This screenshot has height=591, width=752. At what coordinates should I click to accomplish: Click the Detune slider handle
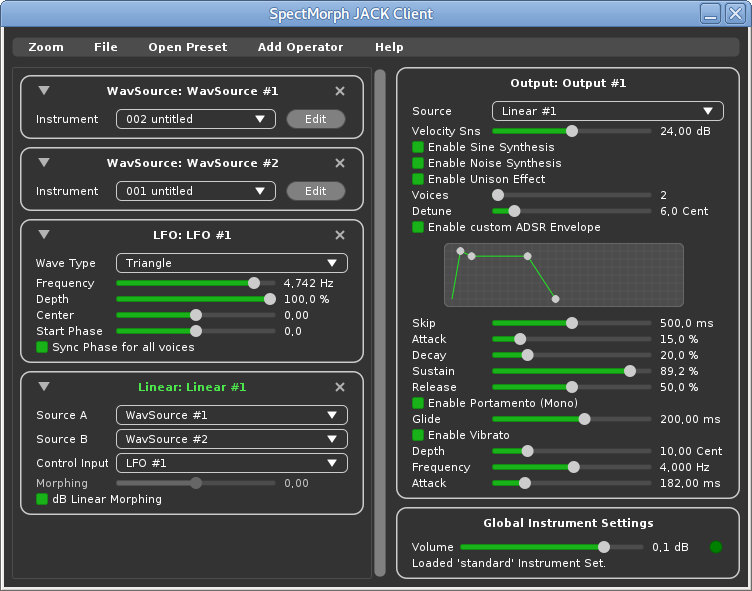(x=514, y=211)
